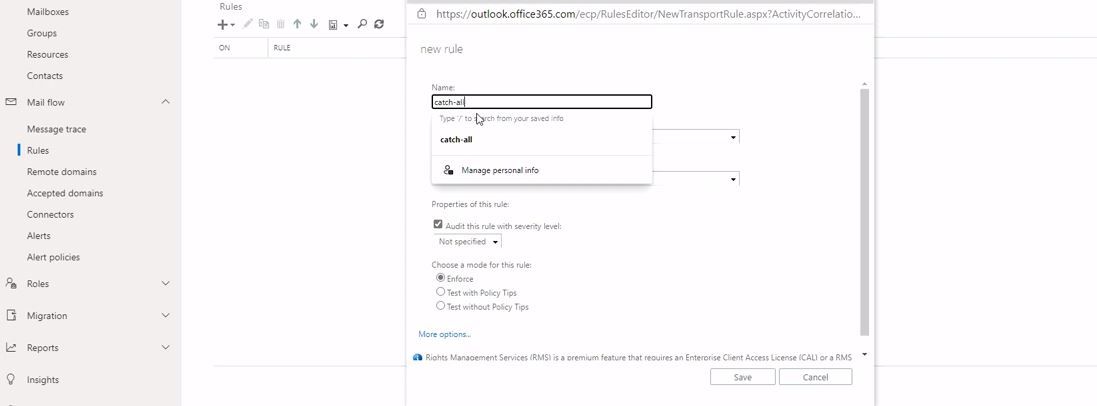Expand the Roles section in sidebar
This screenshot has width=1097, height=406.
[x=165, y=284]
